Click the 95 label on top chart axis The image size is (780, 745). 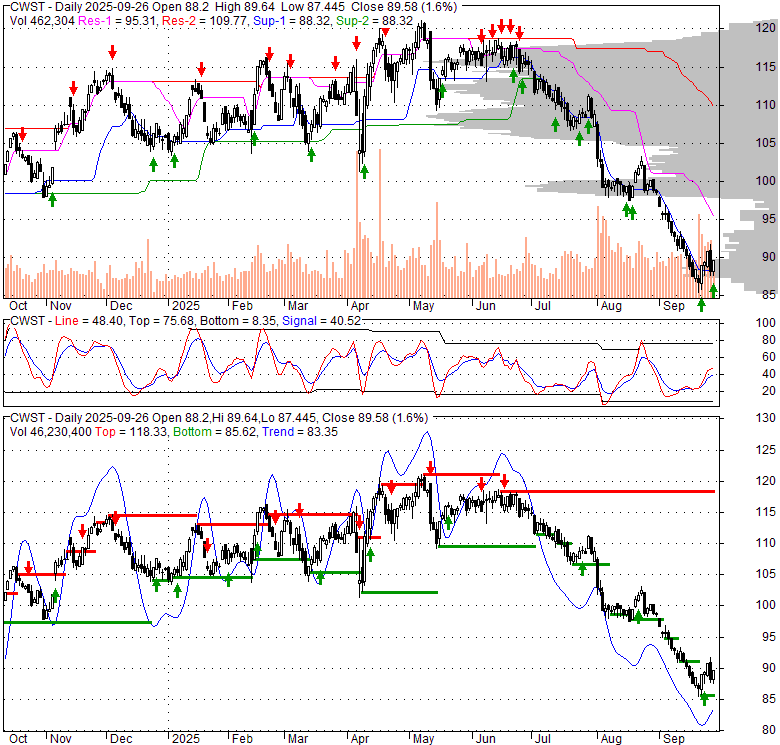click(769, 219)
